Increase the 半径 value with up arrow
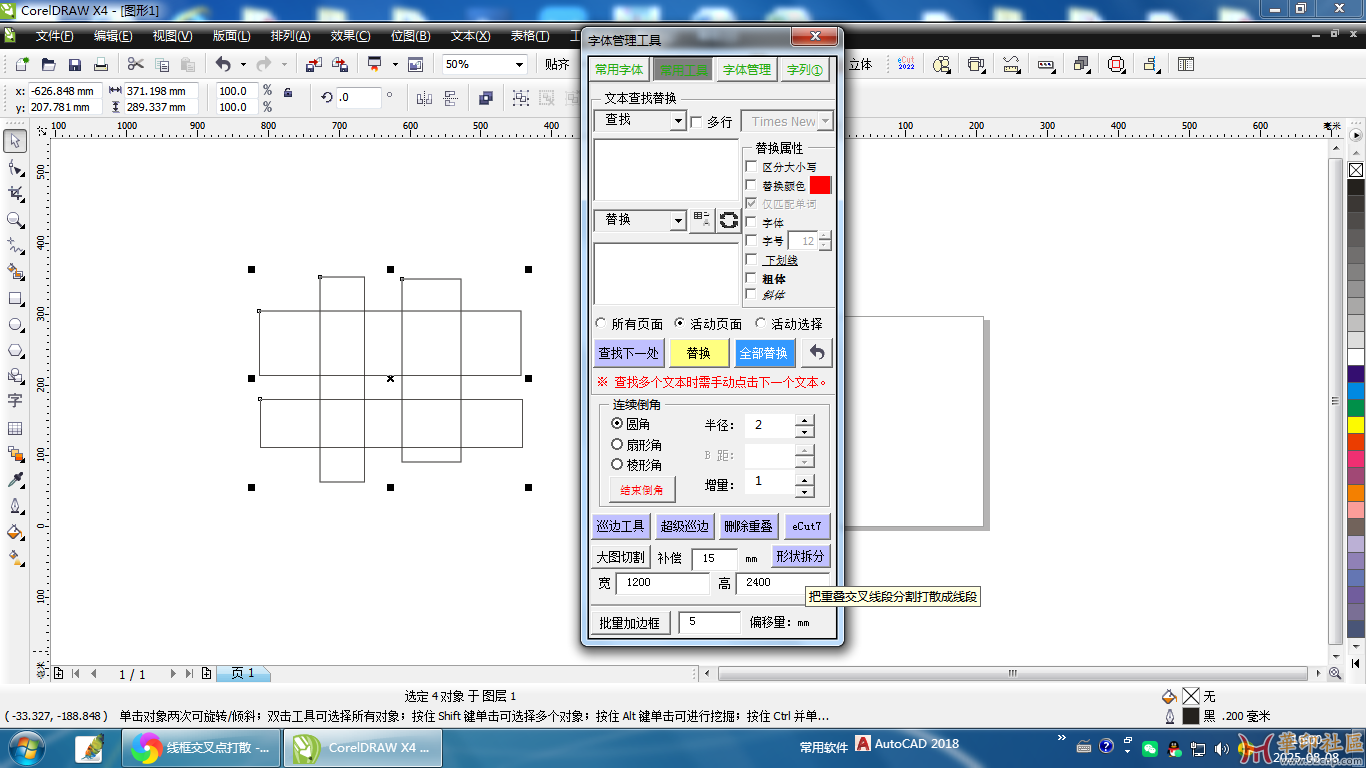Image resolution: width=1366 pixels, height=768 pixels. (x=805, y=419)
